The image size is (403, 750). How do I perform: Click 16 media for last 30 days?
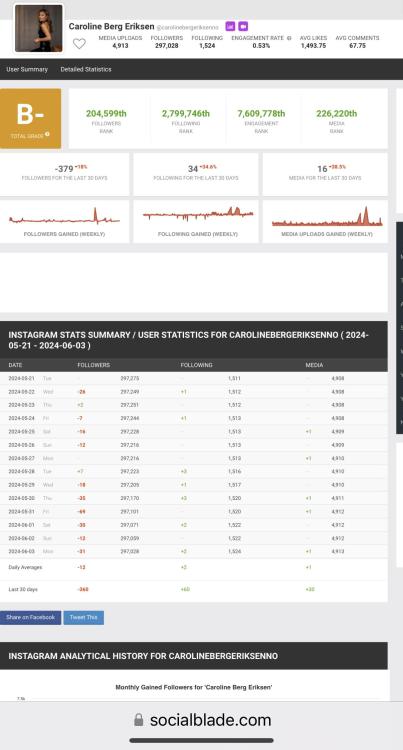point(322,169)
